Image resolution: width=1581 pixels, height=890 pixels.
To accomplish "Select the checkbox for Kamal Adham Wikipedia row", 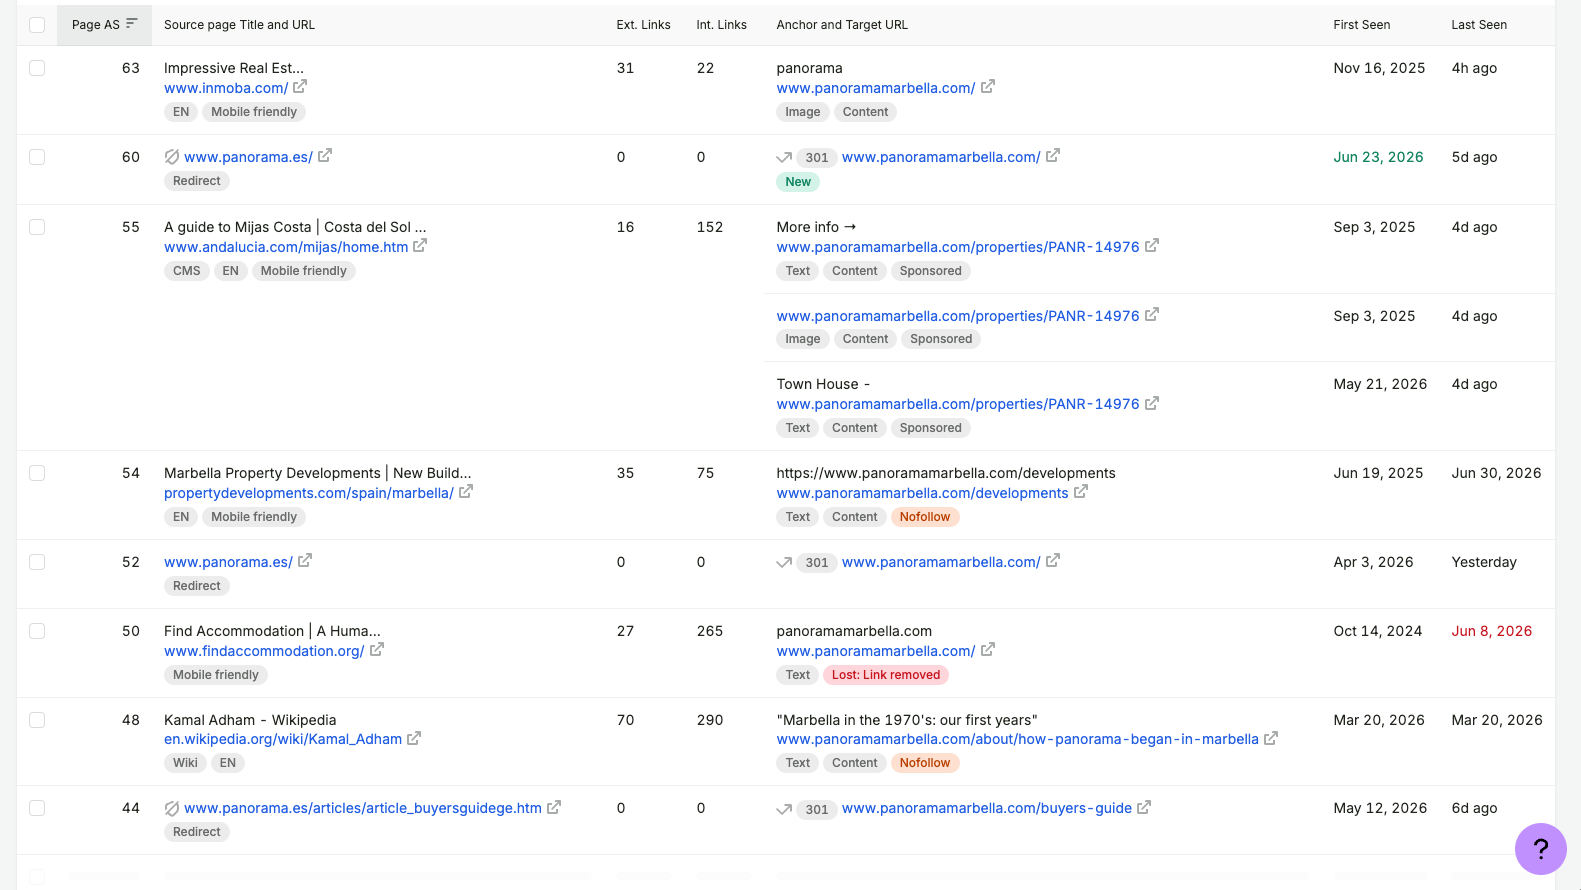I will [x=37, y=720].
